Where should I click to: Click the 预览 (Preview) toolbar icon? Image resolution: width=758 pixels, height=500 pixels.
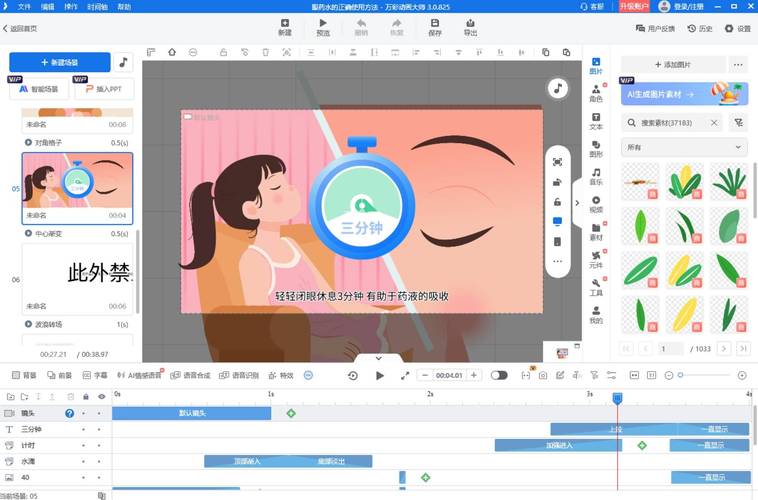coord(323,27)
